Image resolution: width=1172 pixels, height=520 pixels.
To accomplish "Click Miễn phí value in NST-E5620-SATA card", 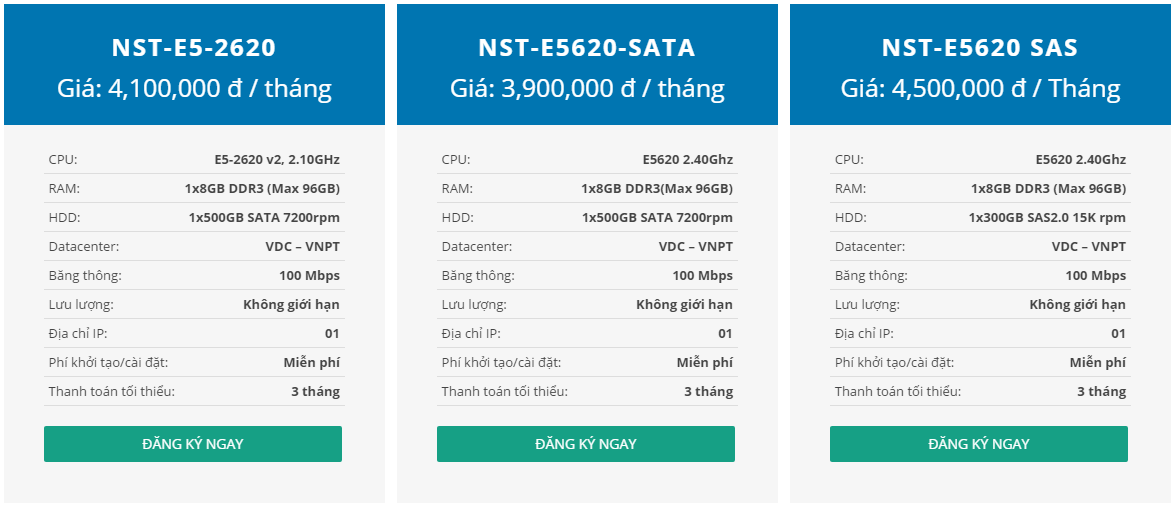I will [x=705, y=363].
